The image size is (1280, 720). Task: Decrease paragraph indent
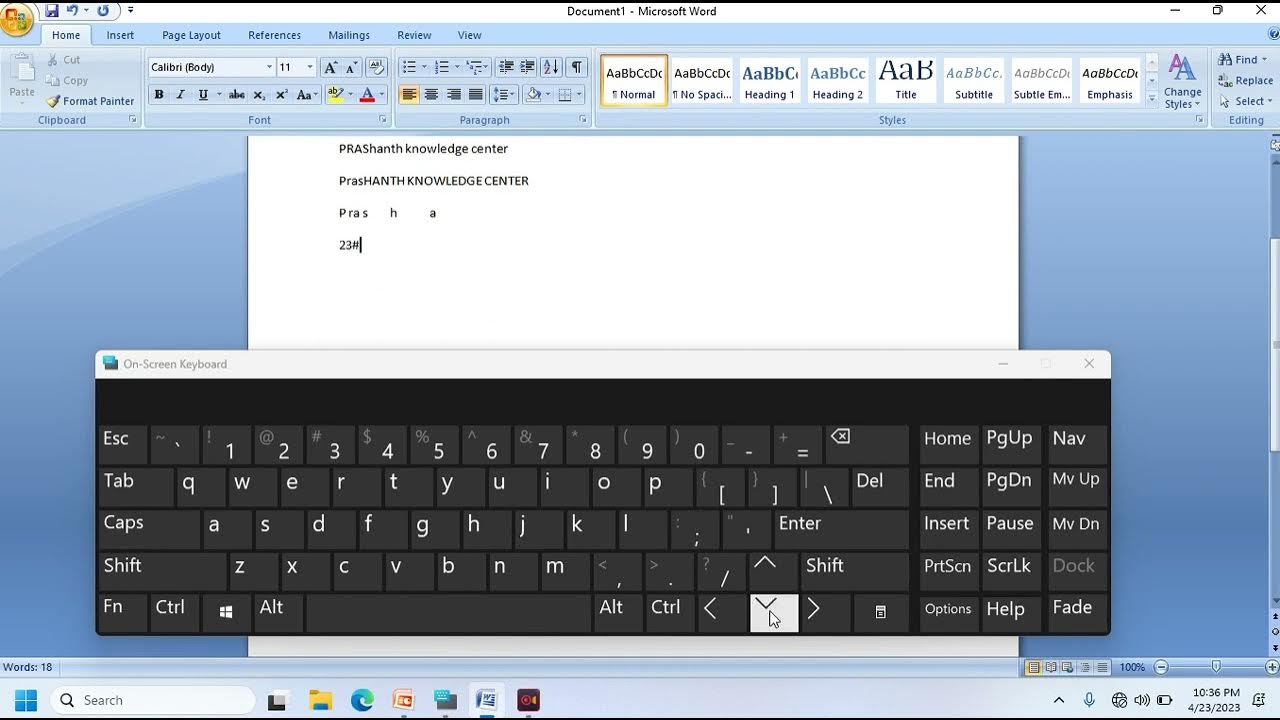(506, 67)
